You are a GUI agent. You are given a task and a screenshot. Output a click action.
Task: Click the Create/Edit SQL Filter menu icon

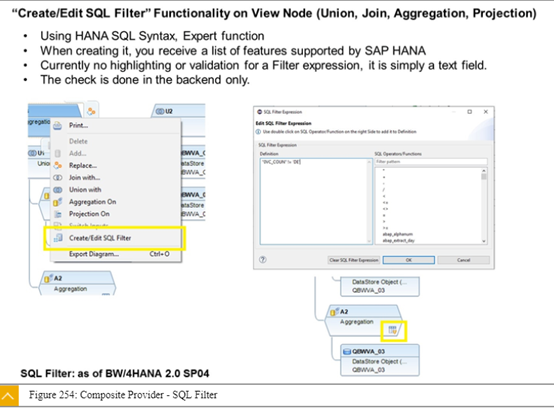(58, 238)
